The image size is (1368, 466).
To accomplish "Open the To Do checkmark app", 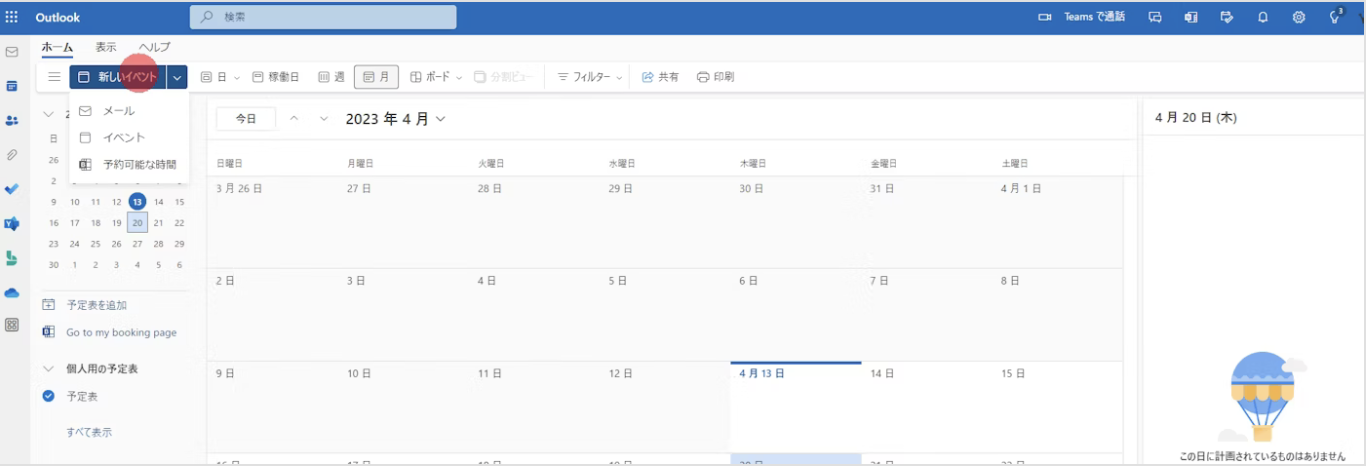I will pos(12,189).
